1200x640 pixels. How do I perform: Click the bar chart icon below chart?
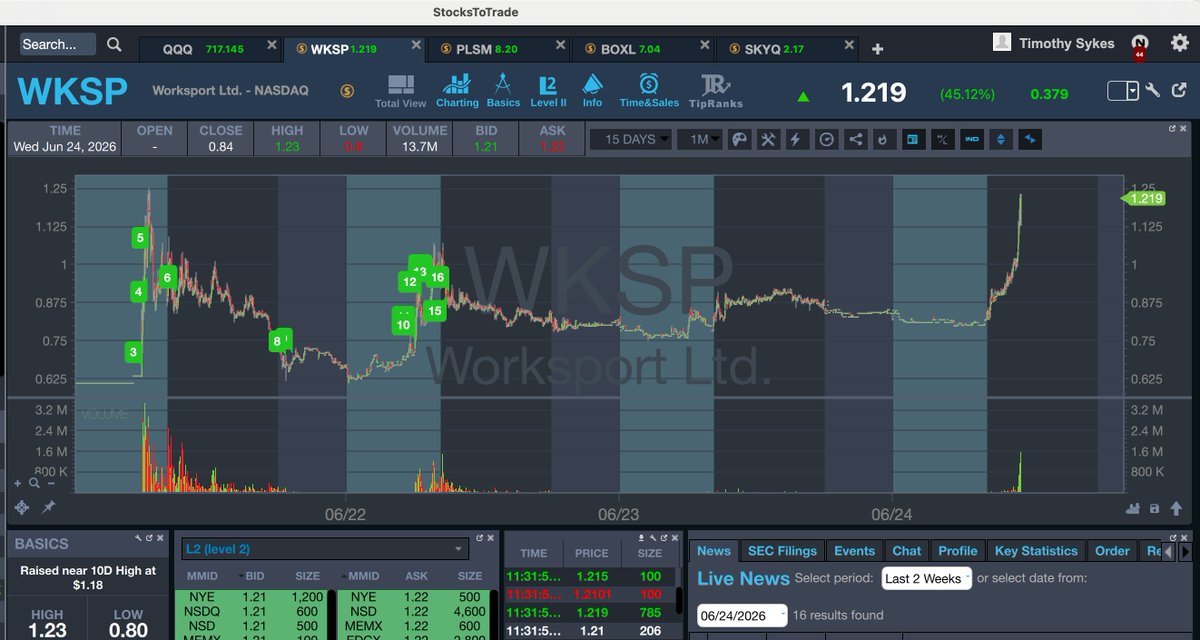[1133, 508]
